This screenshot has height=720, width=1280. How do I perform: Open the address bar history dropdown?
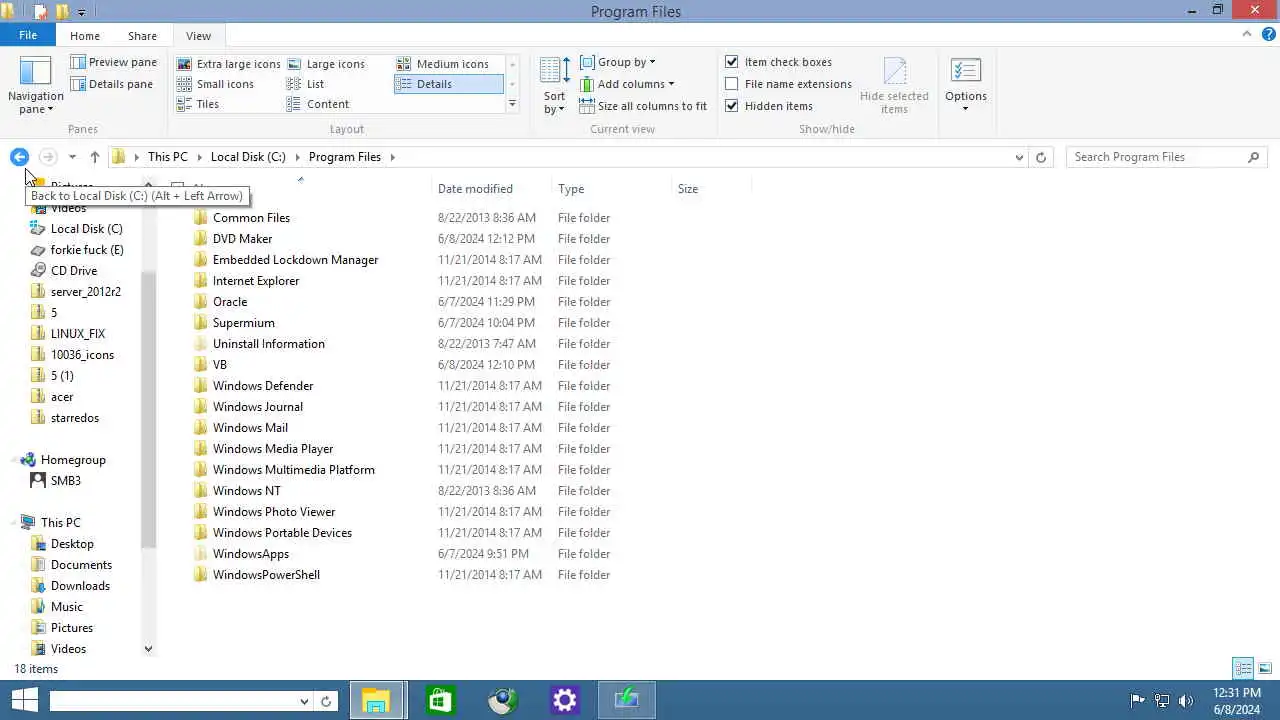point(1019,157)
